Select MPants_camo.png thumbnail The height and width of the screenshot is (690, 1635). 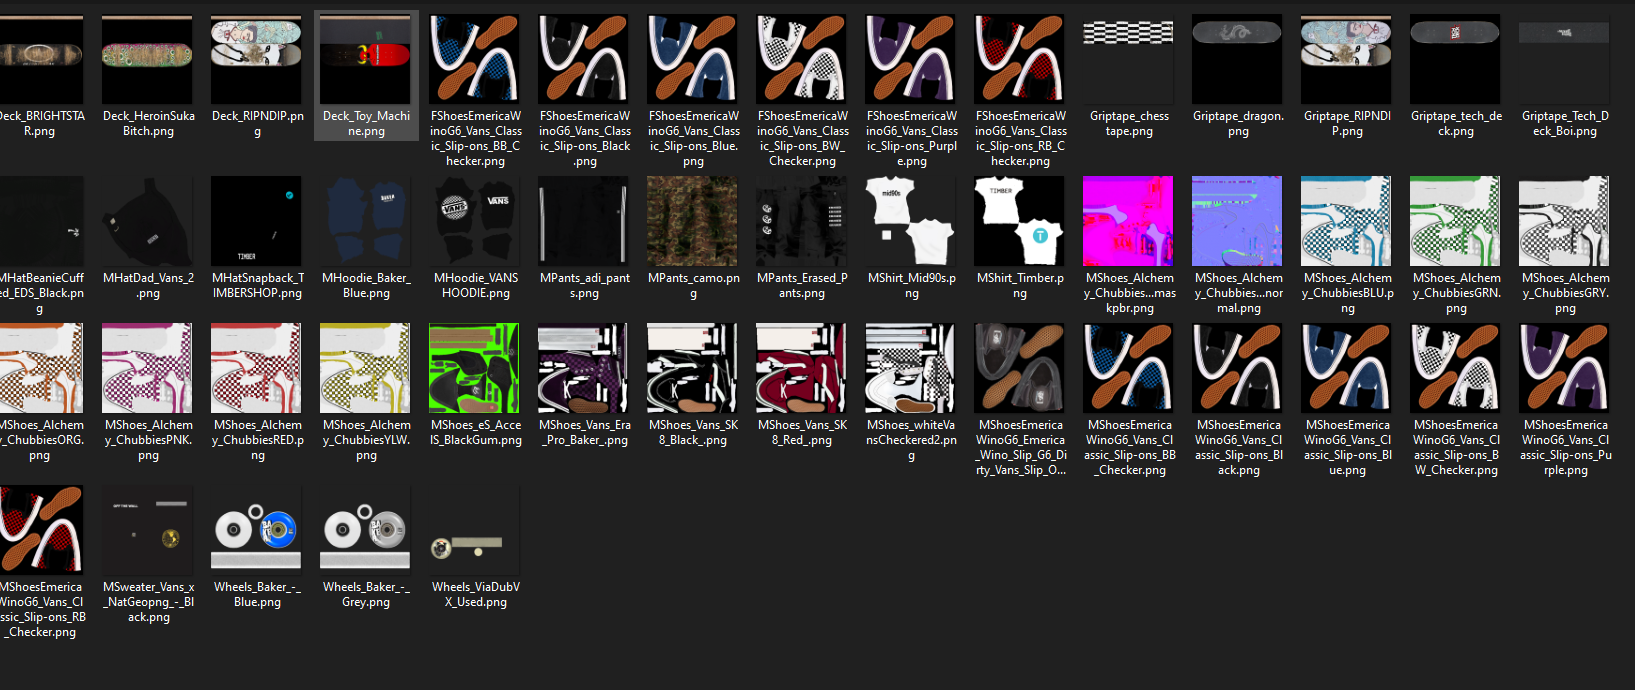pyautogui.click(x=693, y=222)
